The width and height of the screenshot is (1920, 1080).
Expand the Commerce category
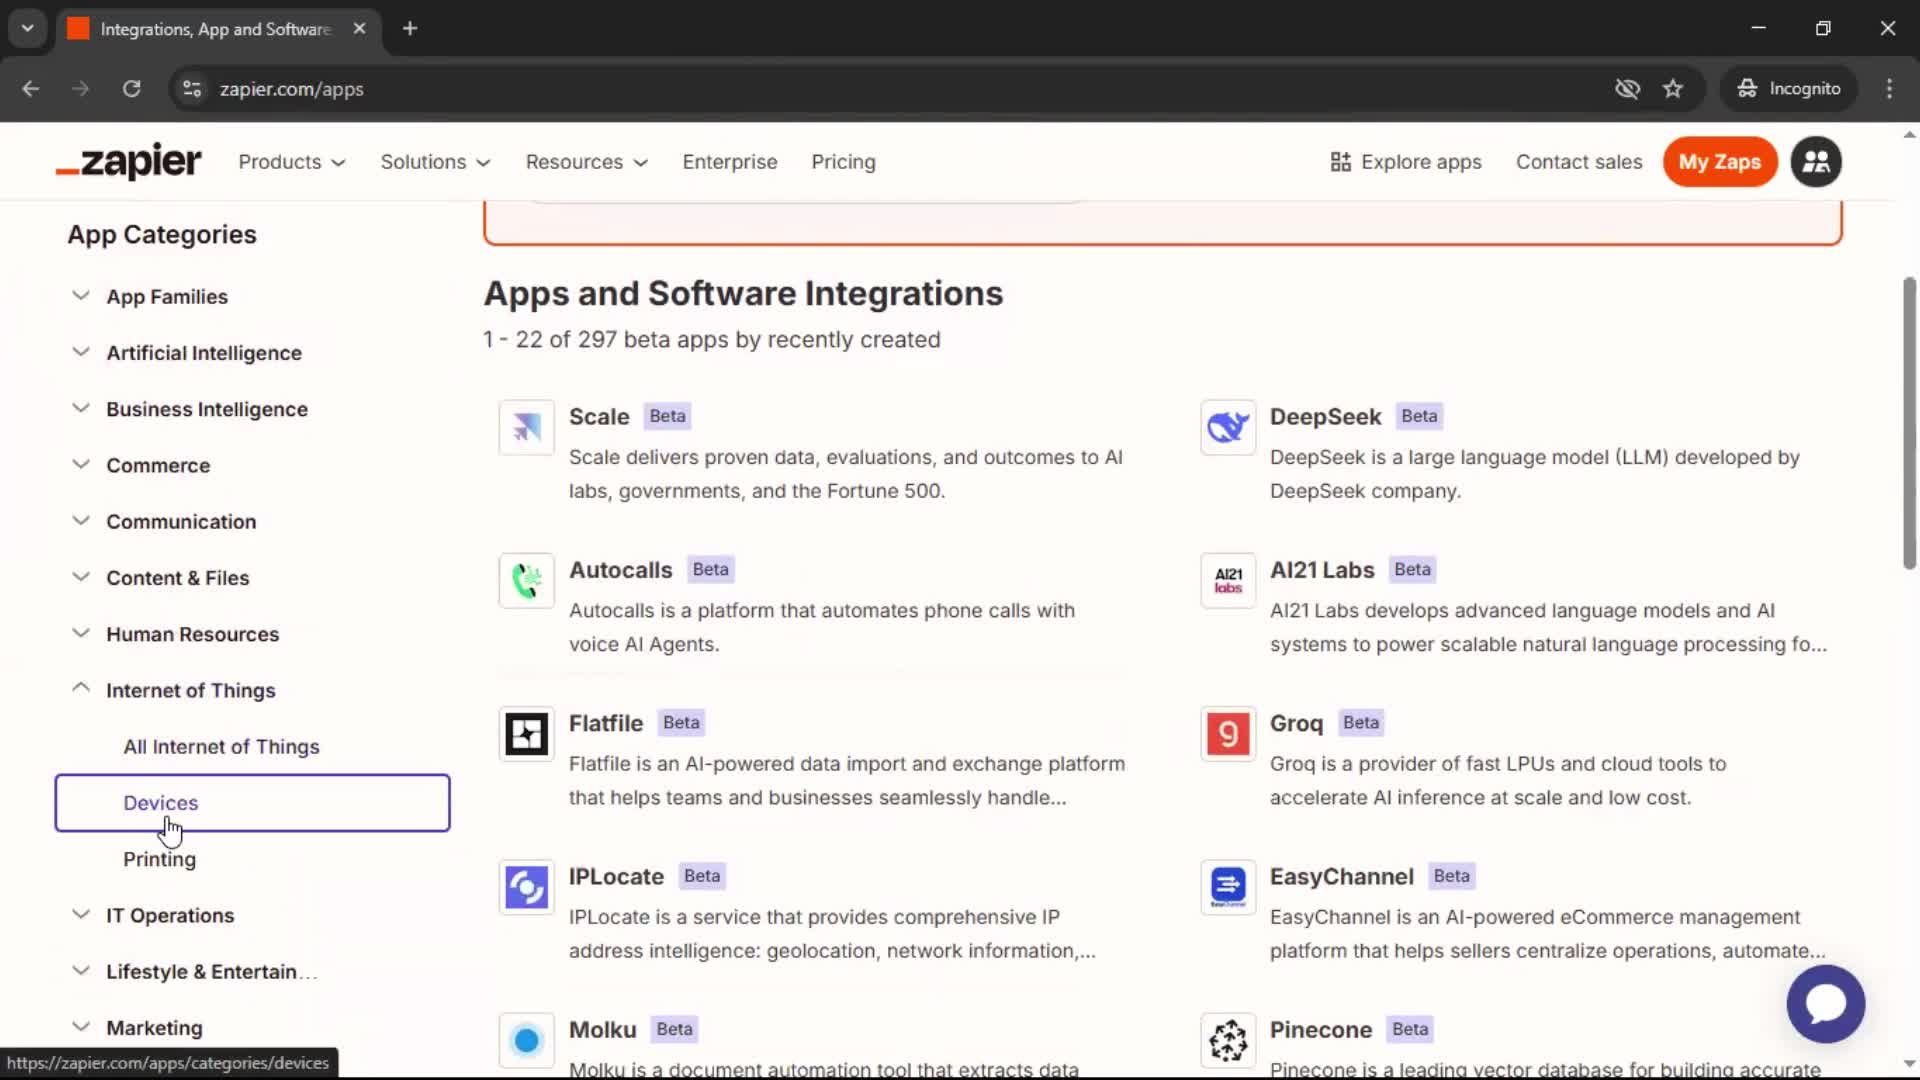pyautogui.click(x=81, y=465)
